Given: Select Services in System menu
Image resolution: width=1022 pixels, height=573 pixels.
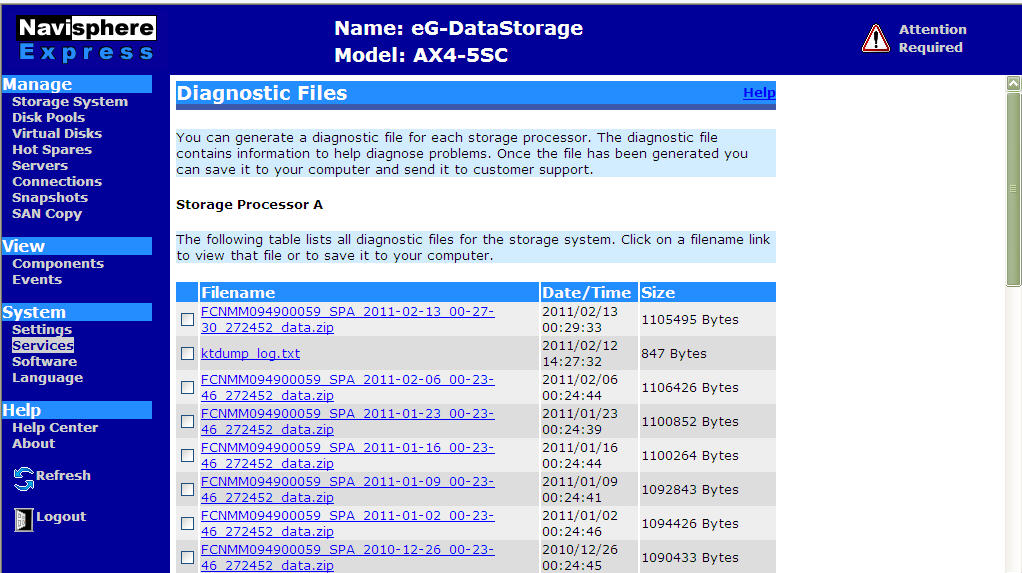Looking at the screenshot, I should (43, 345).
